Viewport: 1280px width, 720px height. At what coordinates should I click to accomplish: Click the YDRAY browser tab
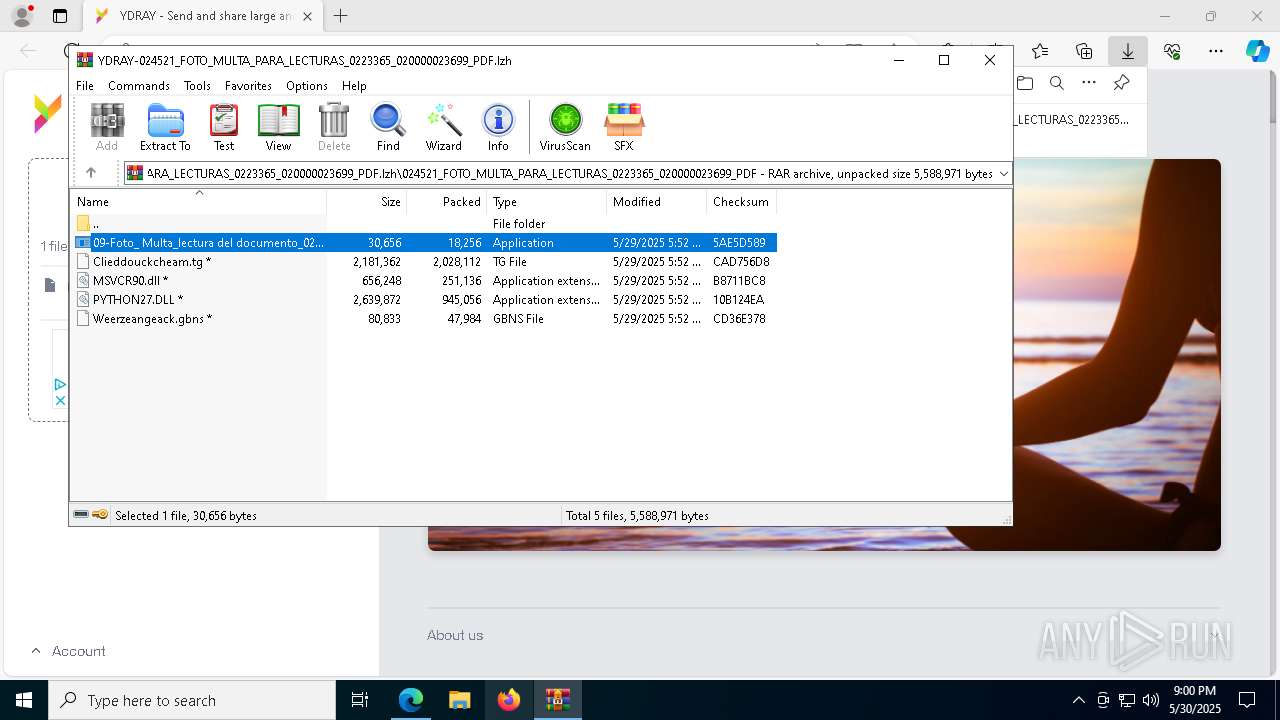click(204, 16)
